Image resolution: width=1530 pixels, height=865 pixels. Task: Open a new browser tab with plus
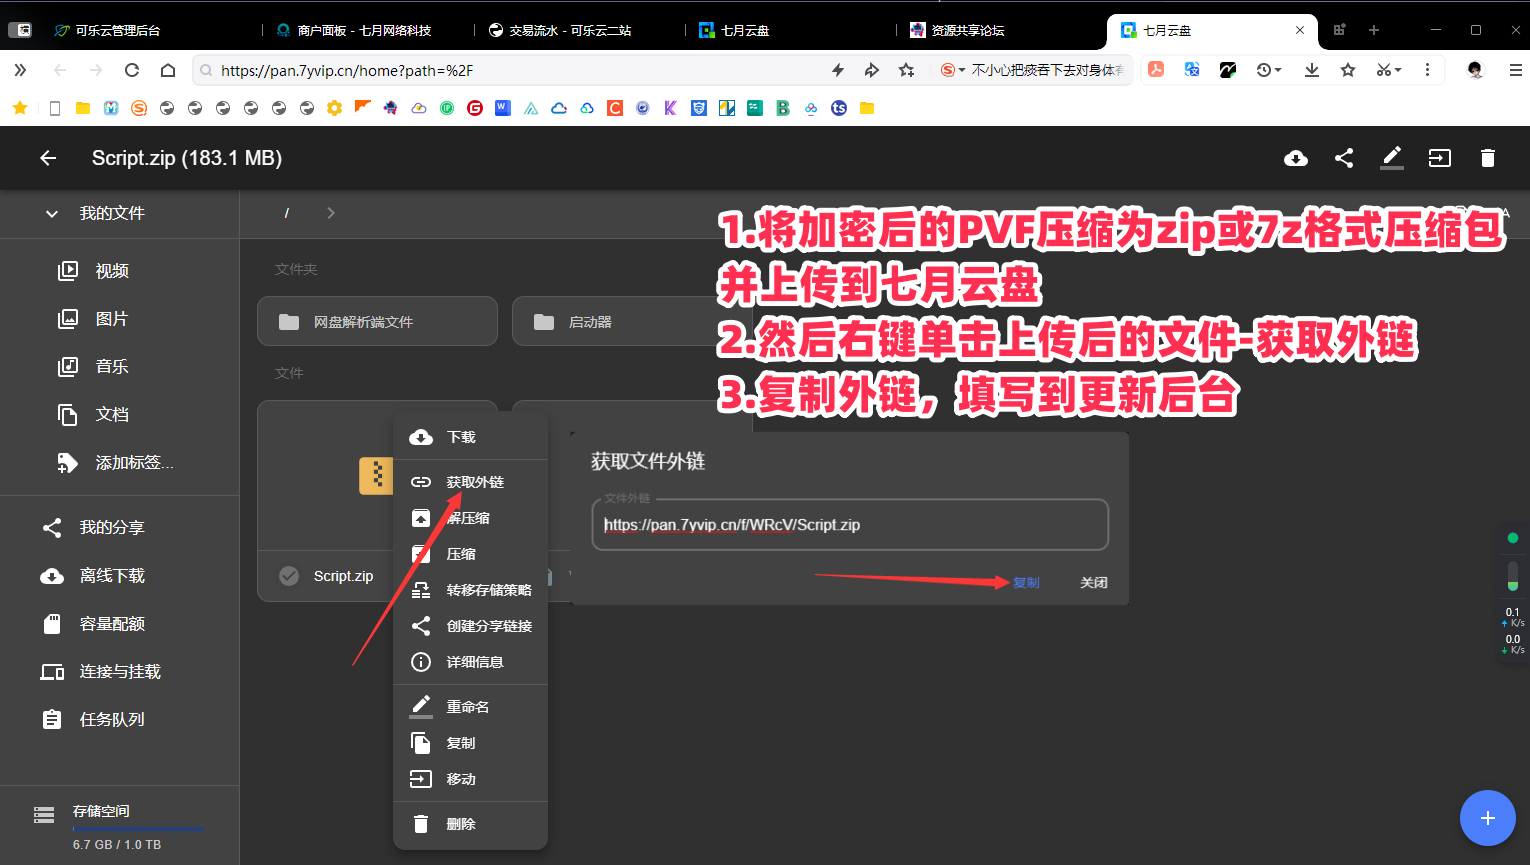(1374, 30)
